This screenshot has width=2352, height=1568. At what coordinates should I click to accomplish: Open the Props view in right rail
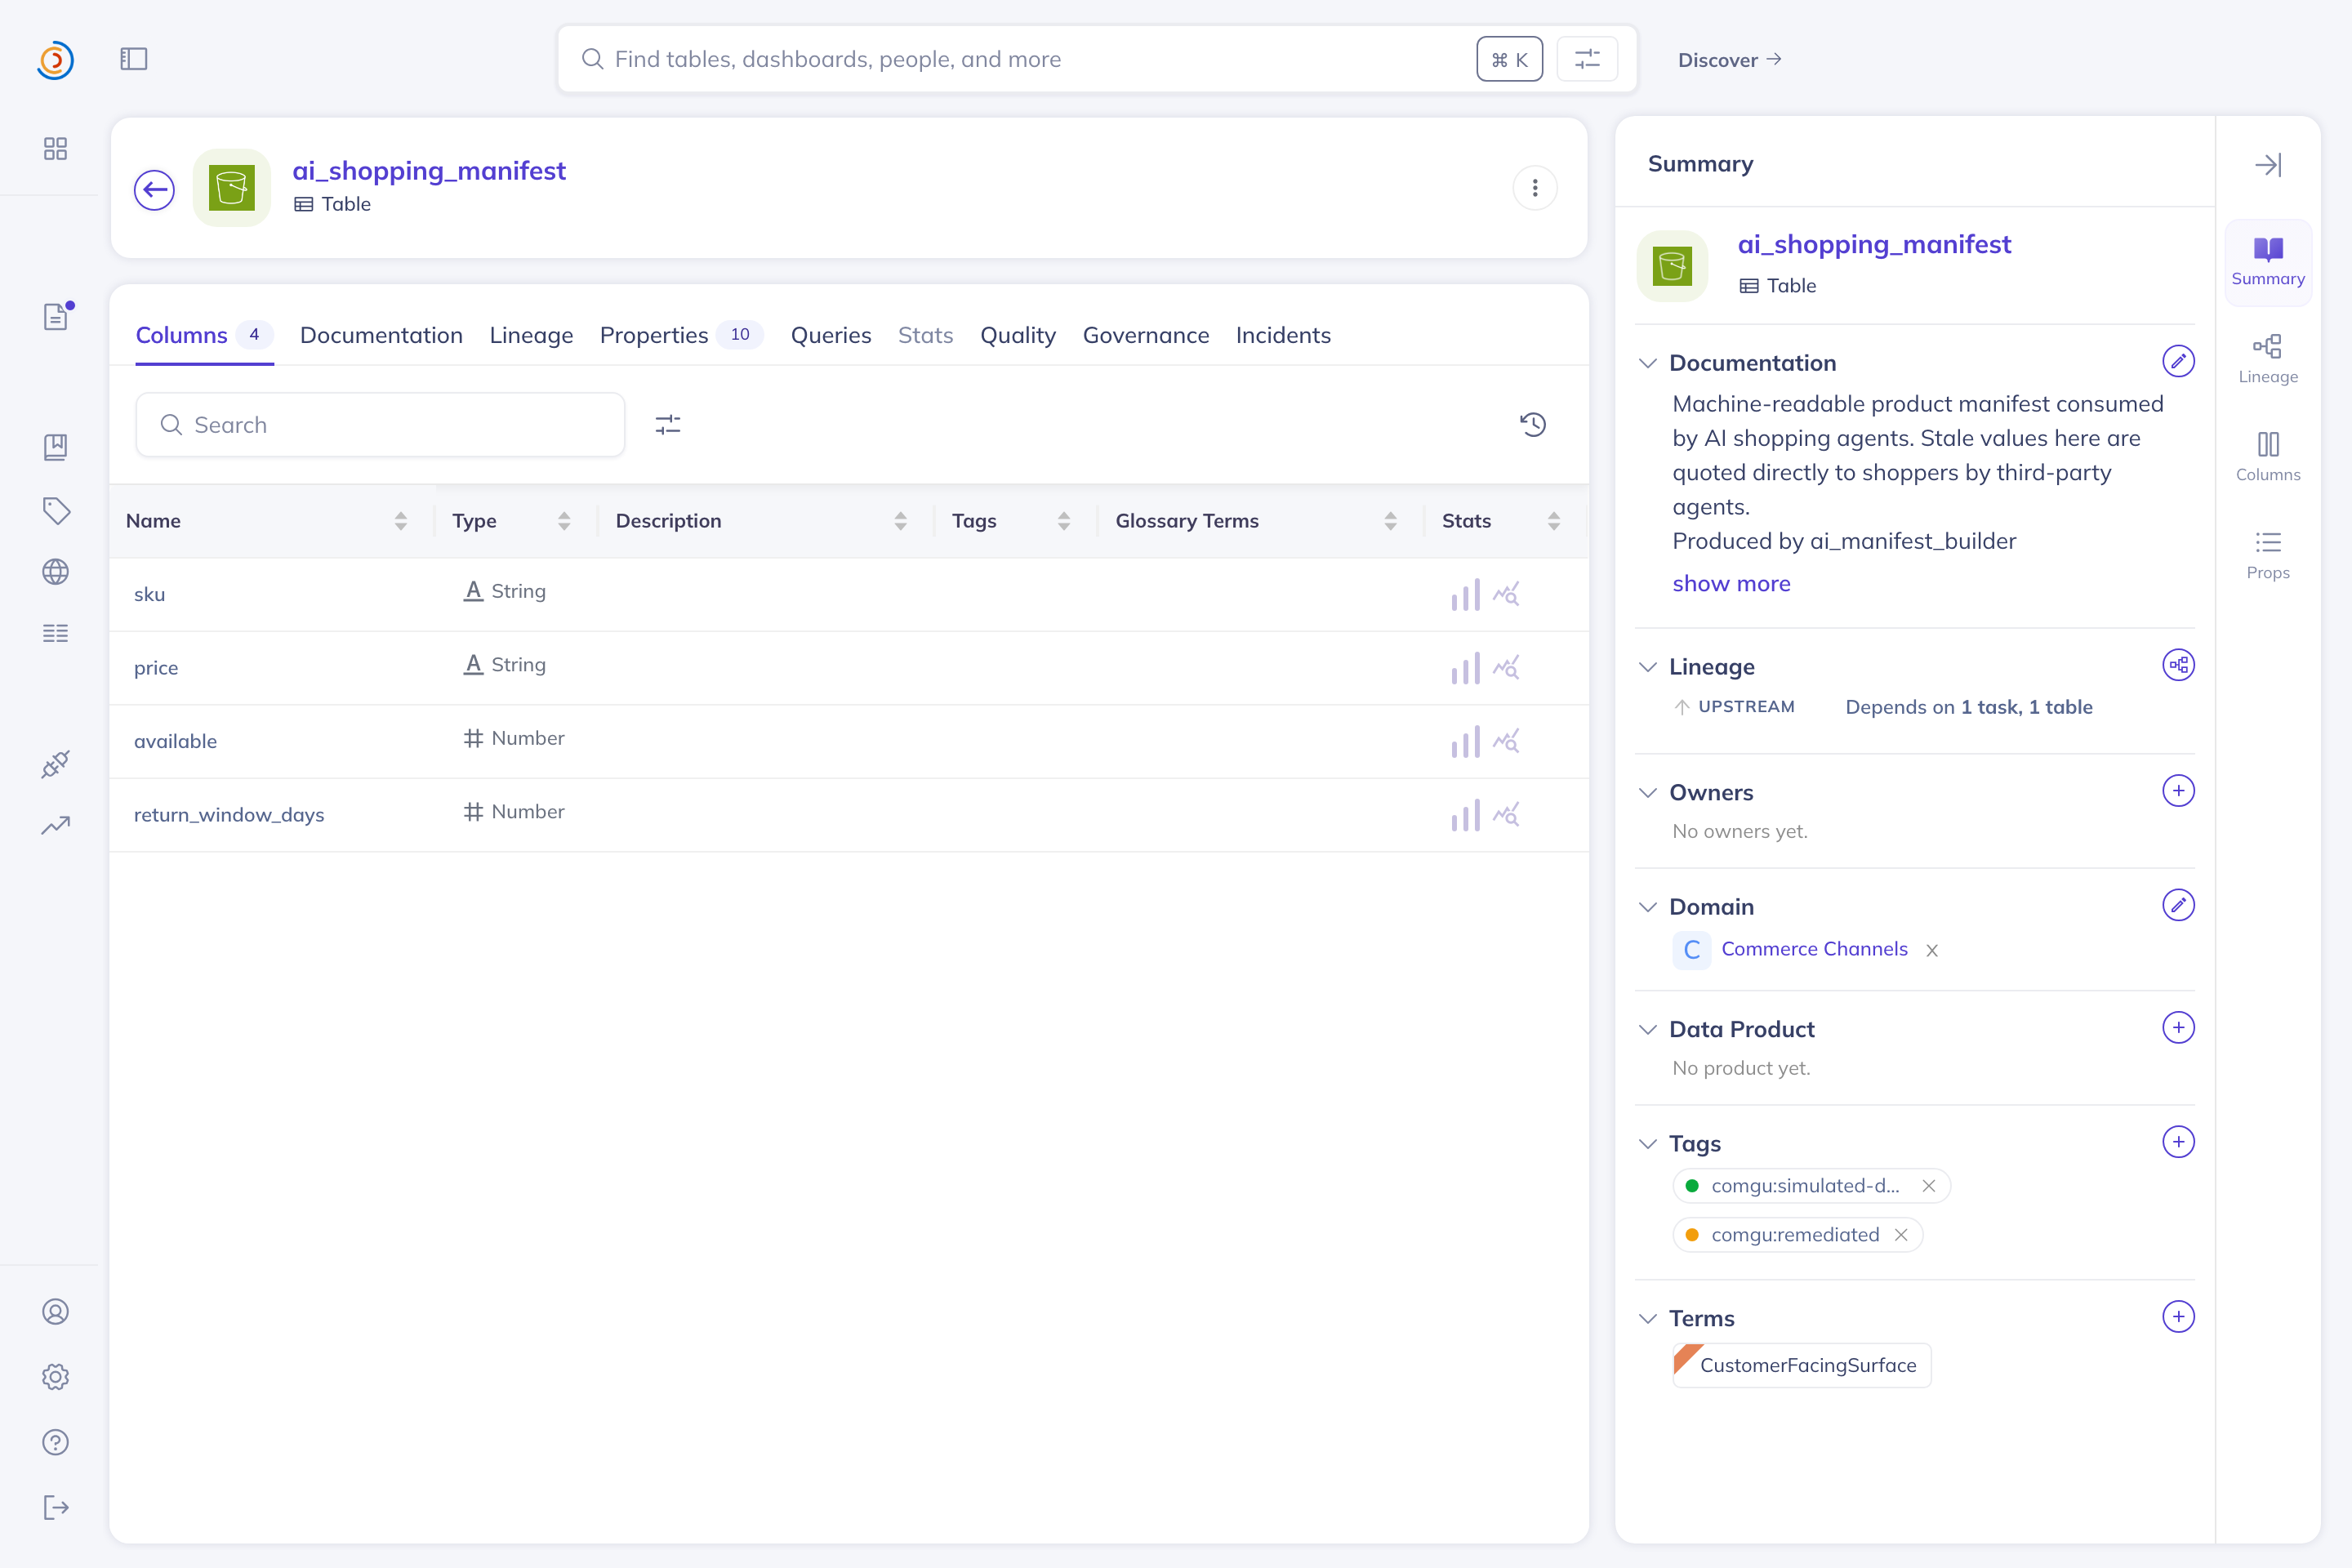(x=2268, y=555)
